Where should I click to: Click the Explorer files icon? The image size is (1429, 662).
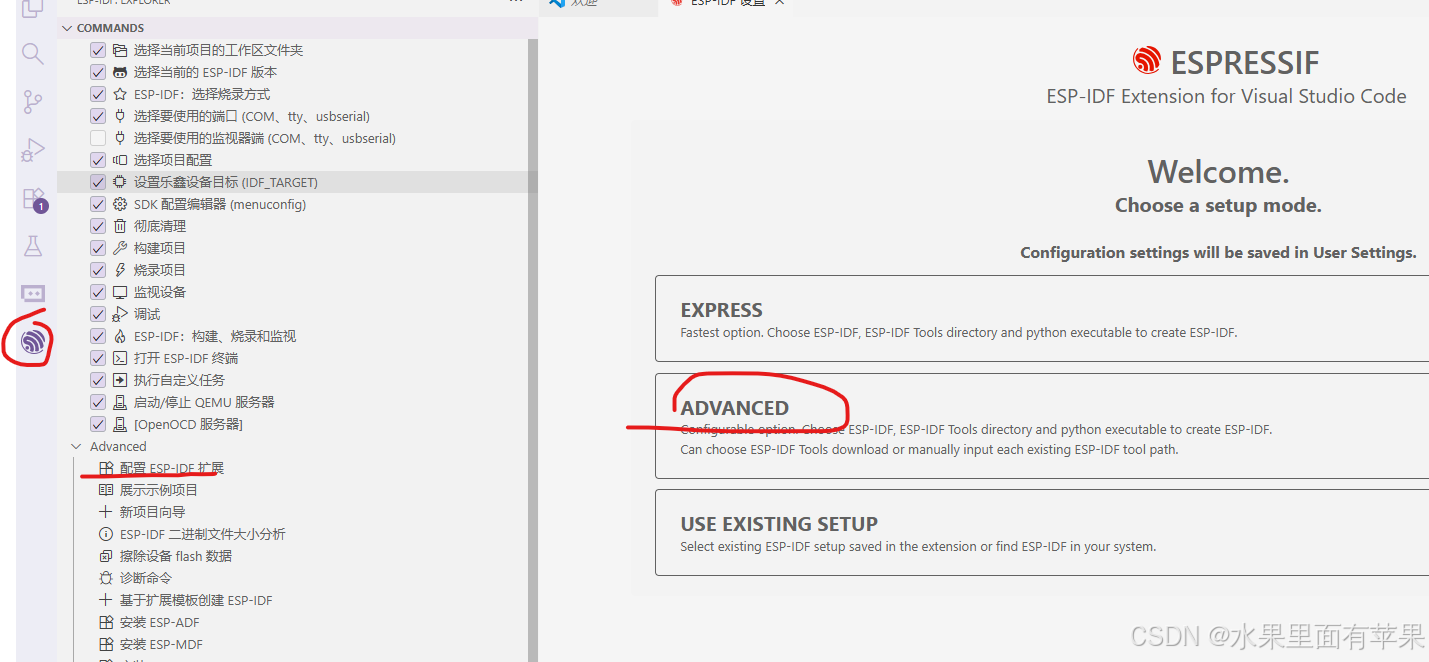pyautogui.click(x=33, y=8)
